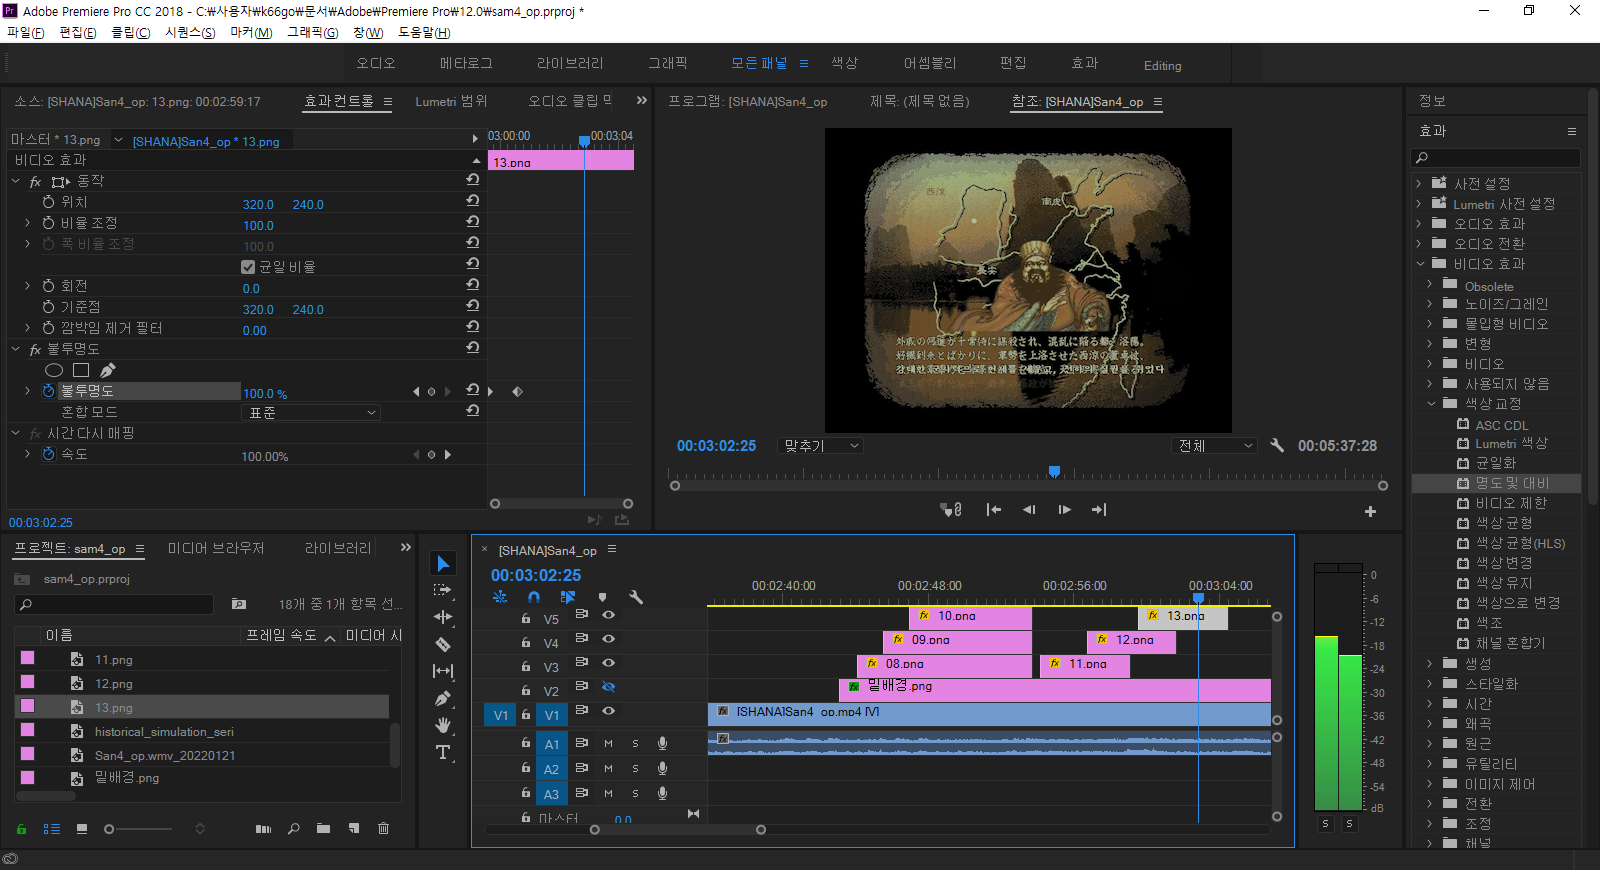Uncheck the uniform scale checkbox
This screenshot has height=870, width=1600.
[x=248, y=267]
